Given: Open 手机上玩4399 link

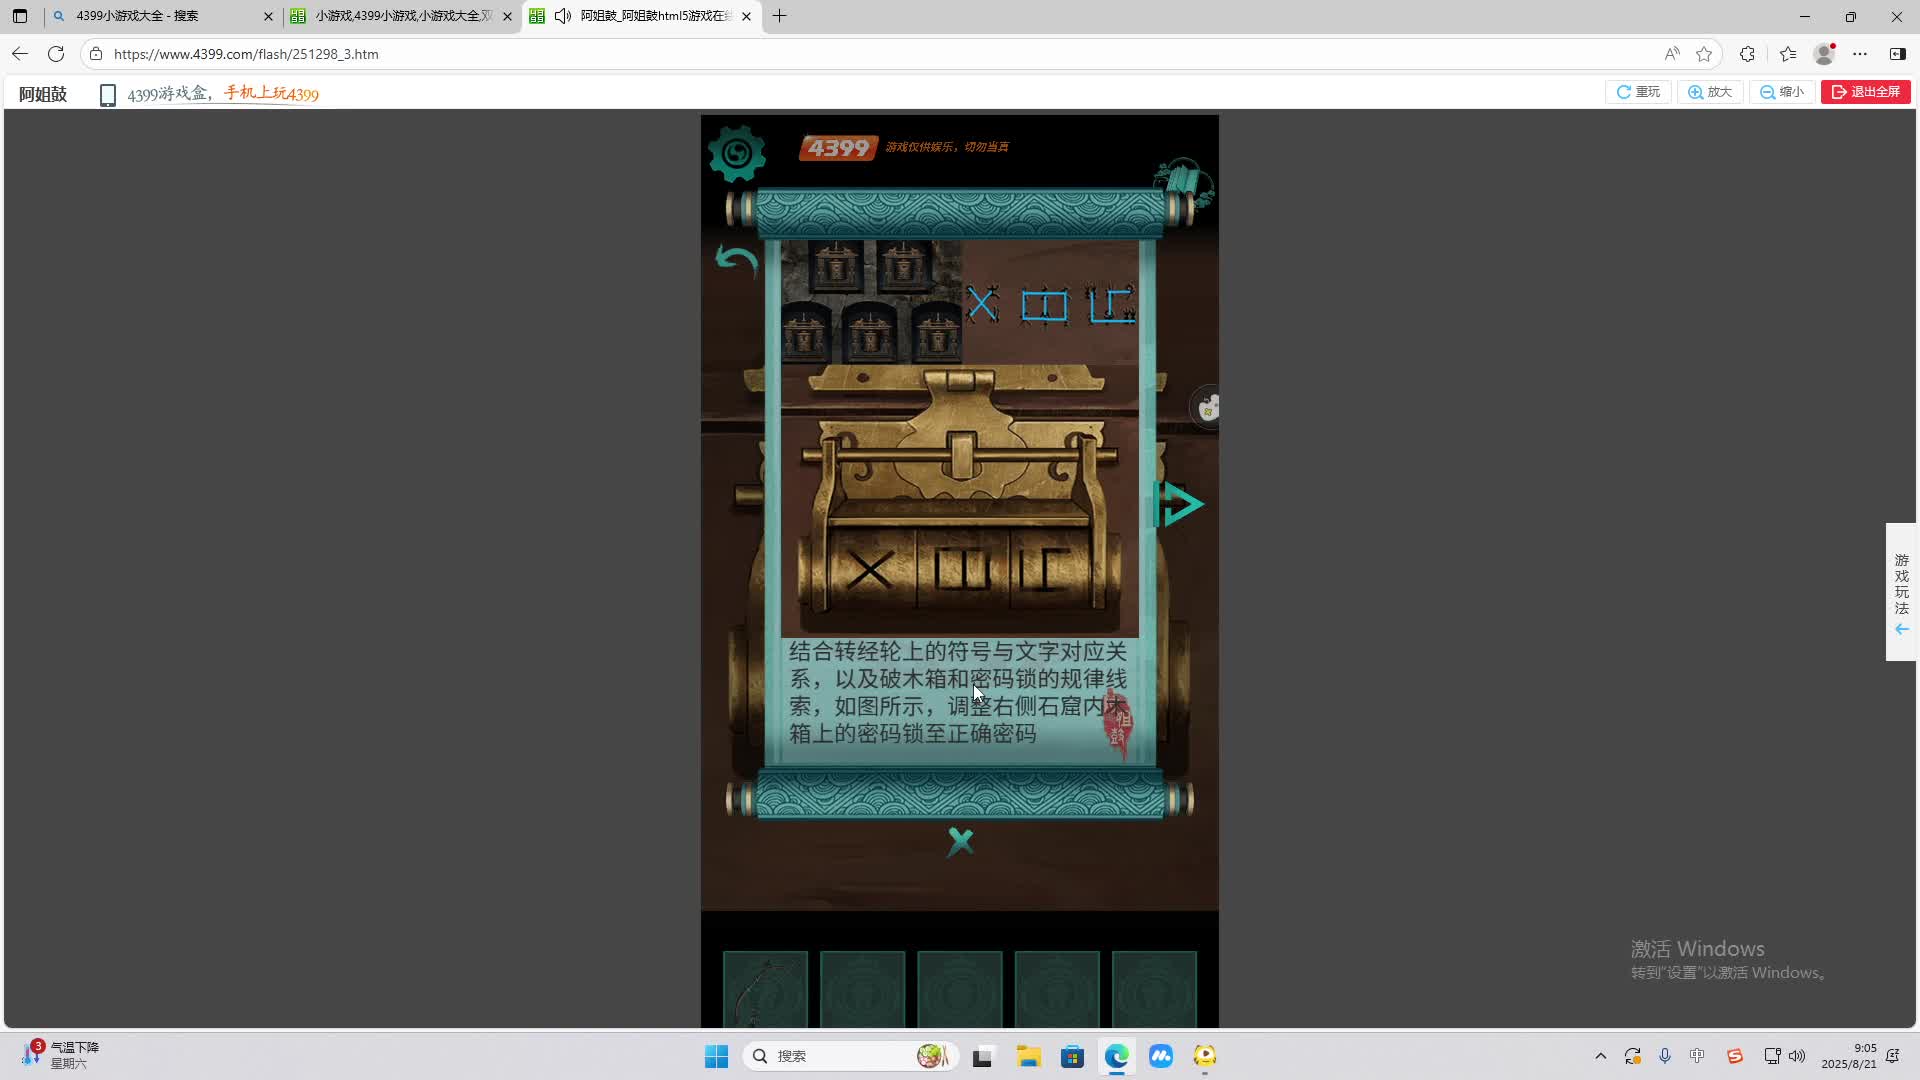Looking at the screenshot, I should coord(271,94).
